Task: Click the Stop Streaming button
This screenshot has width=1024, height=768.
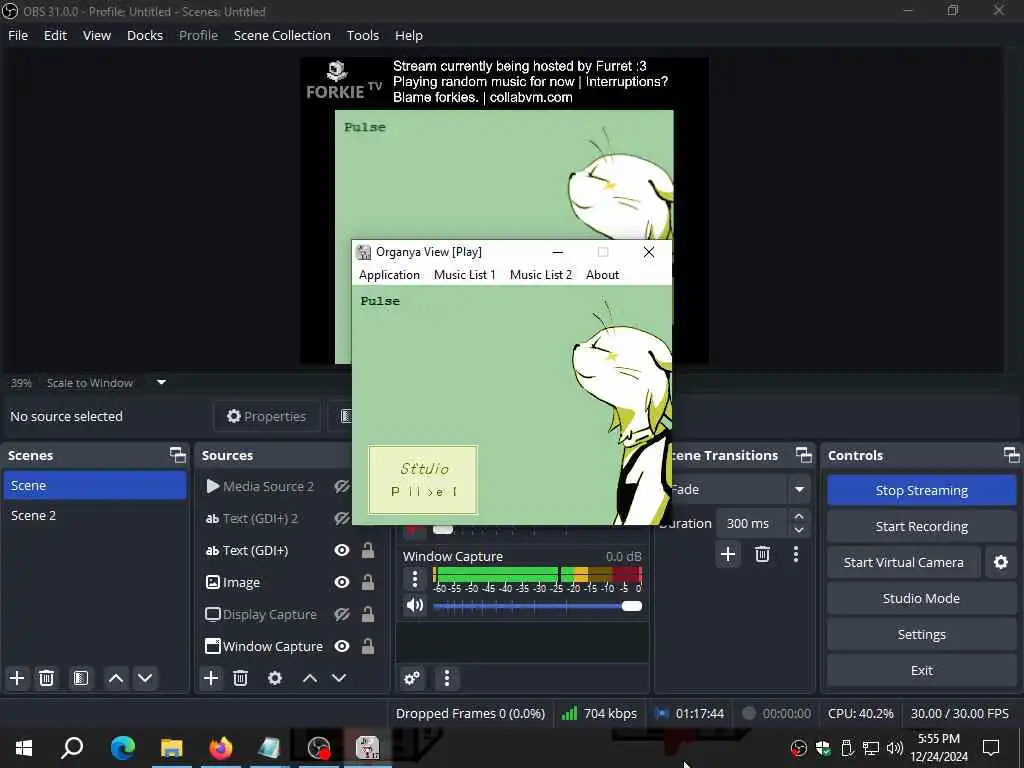Action: (x=921, y=490)
